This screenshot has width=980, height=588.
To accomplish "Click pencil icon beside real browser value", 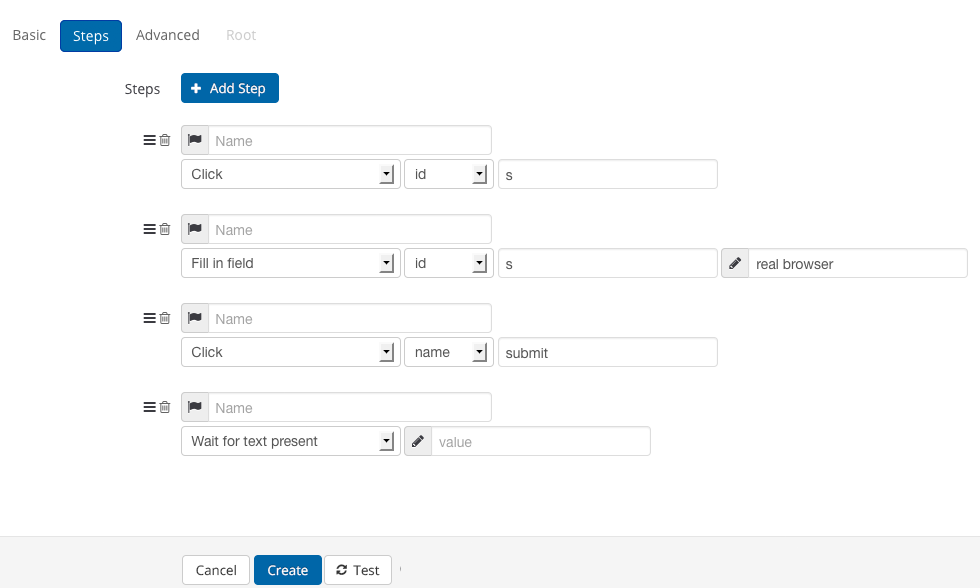I will pyautogui.click(x=735, y=263).
